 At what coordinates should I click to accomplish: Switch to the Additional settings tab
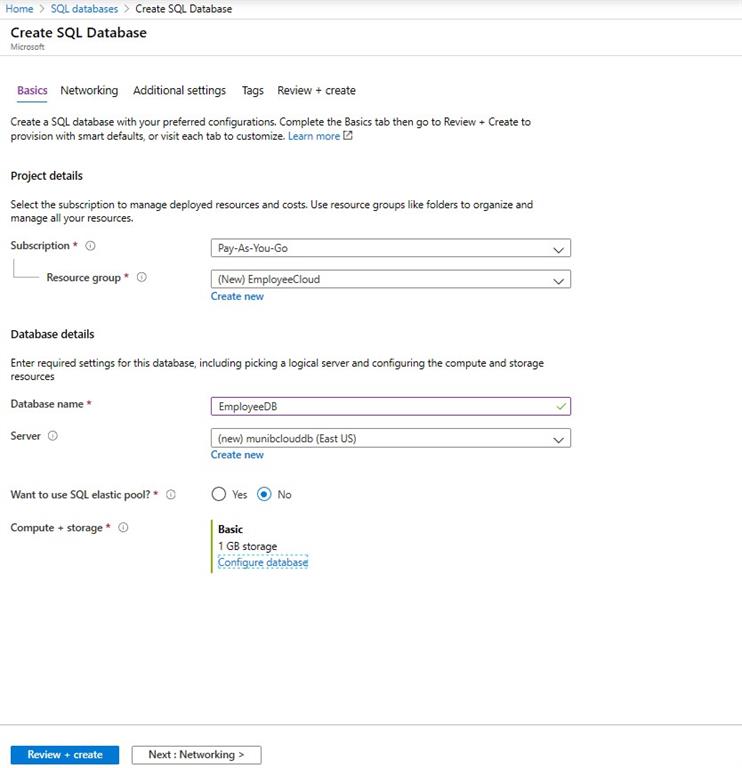click(179, 91)
